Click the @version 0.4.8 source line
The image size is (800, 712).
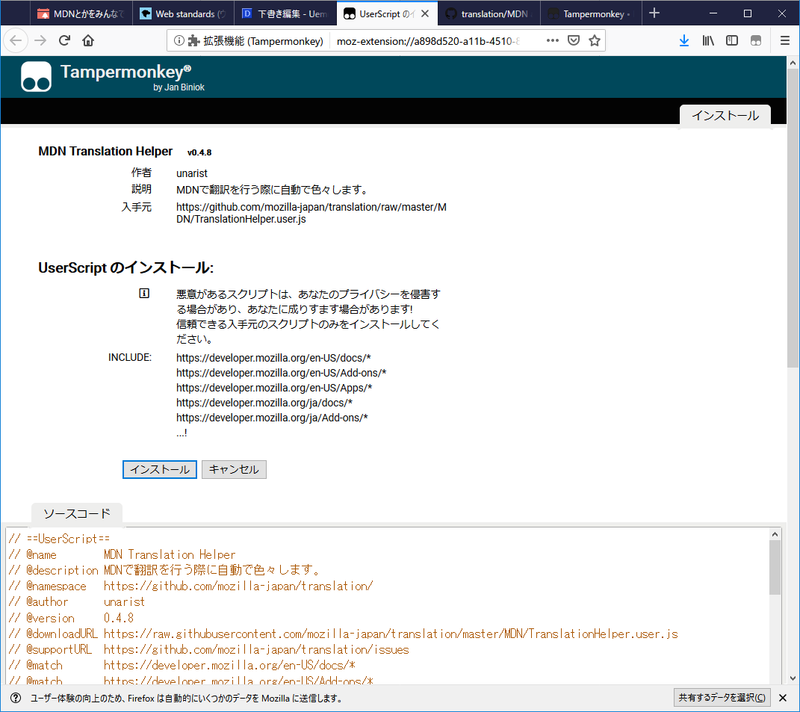point(71,618)
